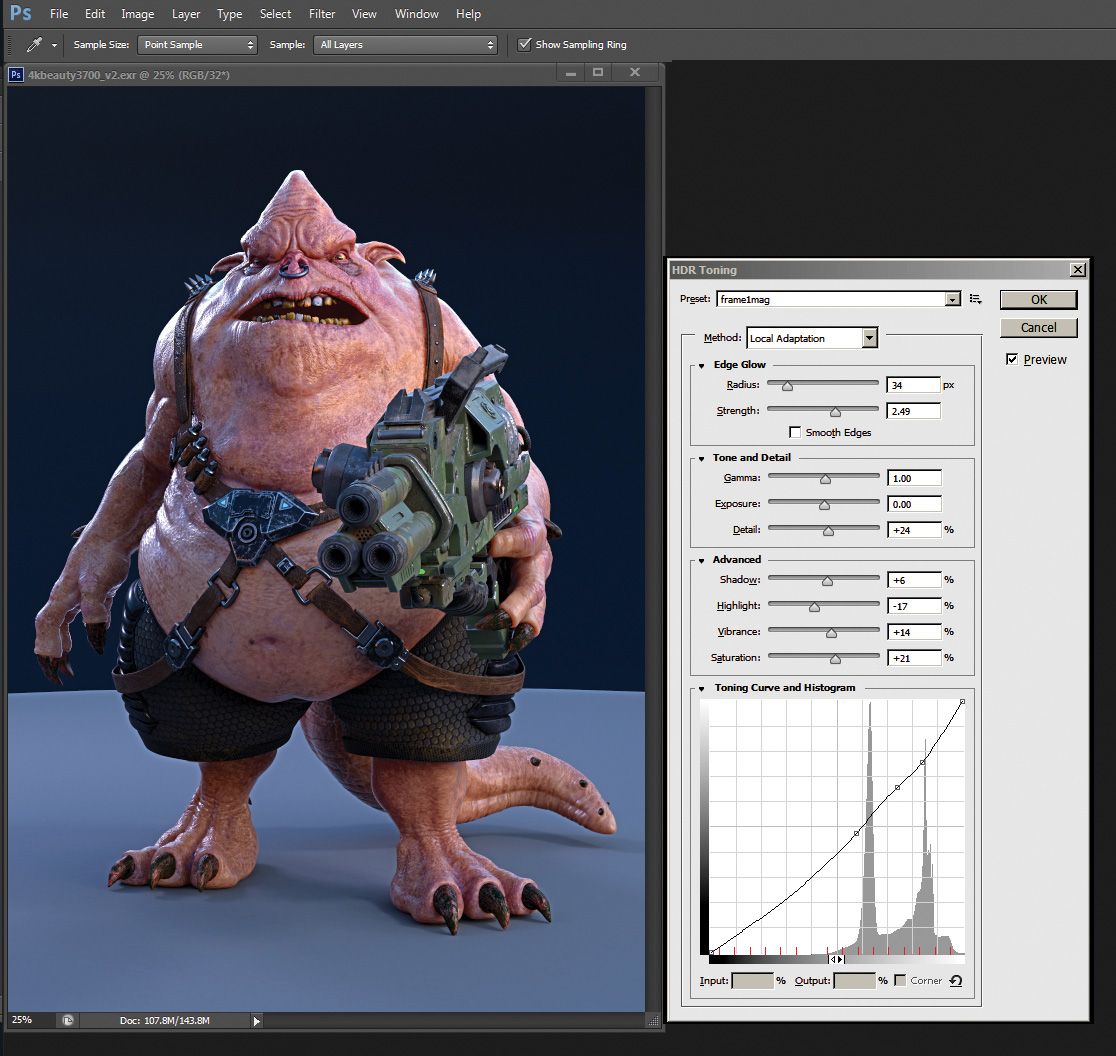Click the Photoshop Ps logo icon

point(20,13)
